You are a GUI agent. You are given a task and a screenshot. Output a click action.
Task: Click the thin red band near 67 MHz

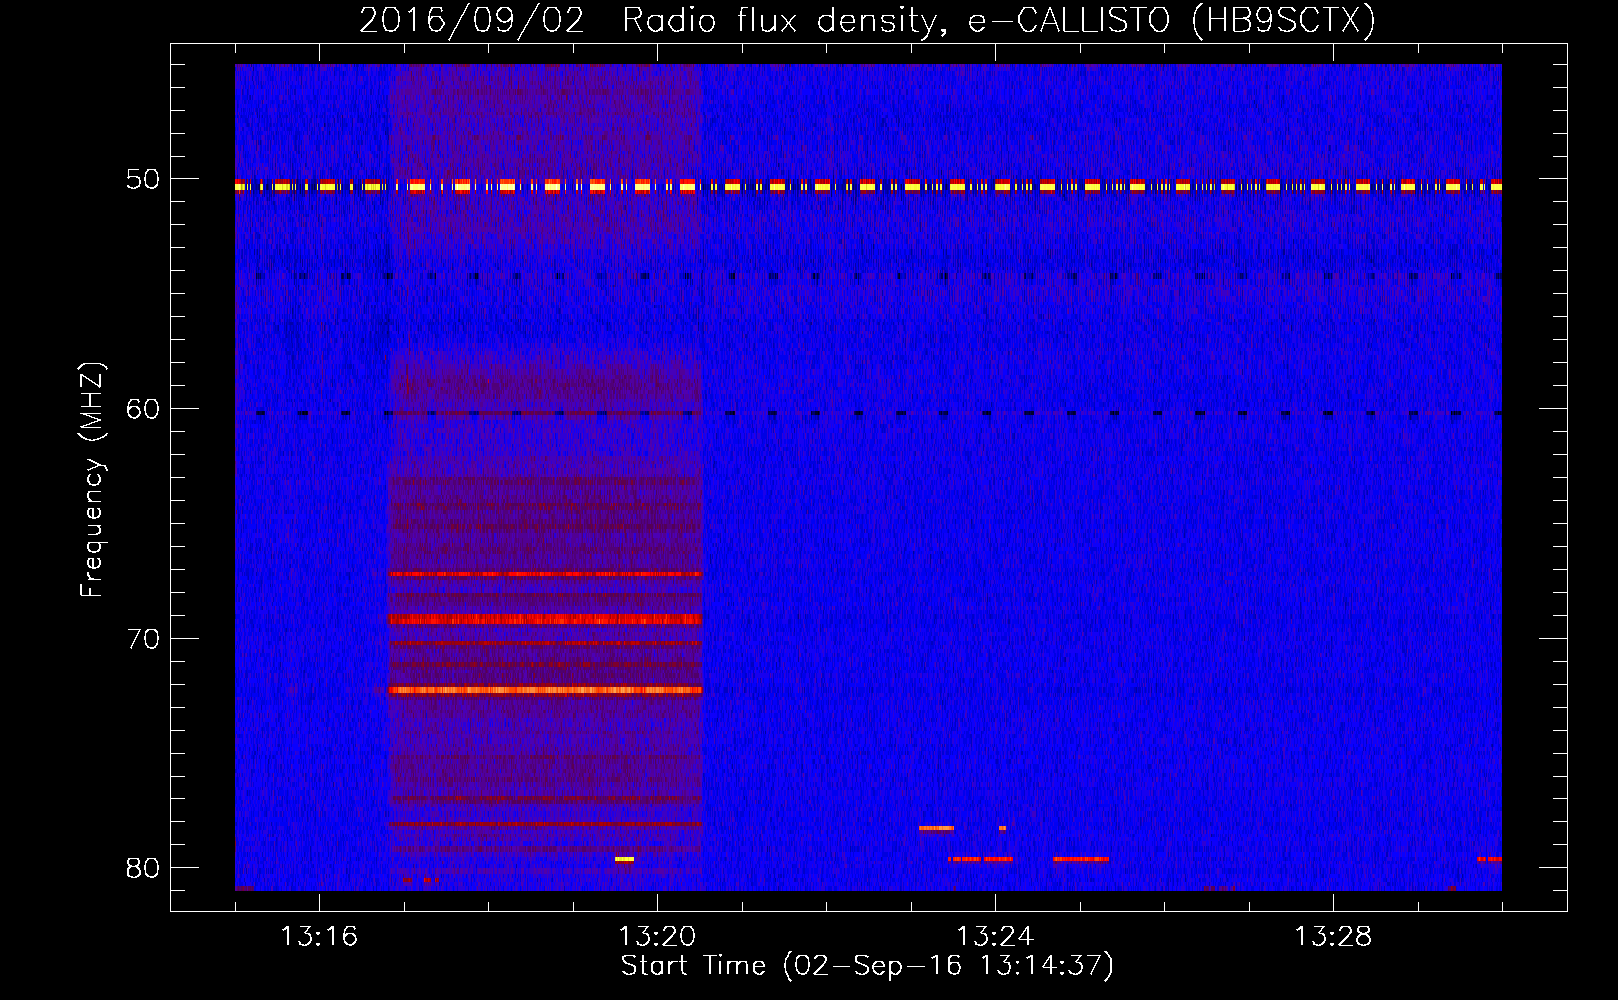click(545, 574)
